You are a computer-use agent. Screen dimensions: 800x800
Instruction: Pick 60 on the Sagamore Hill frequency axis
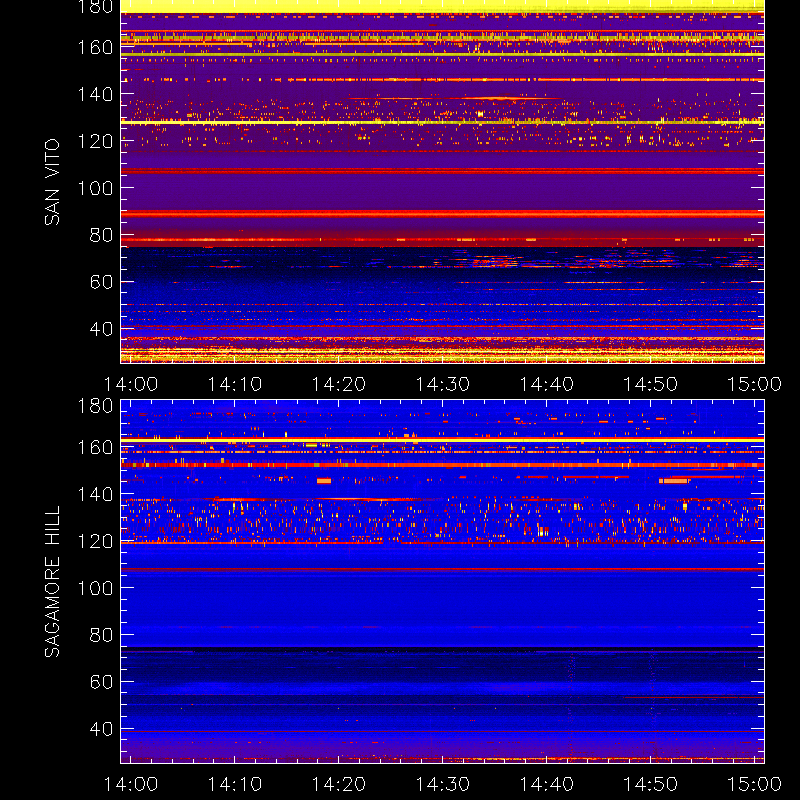click(101, 682)
